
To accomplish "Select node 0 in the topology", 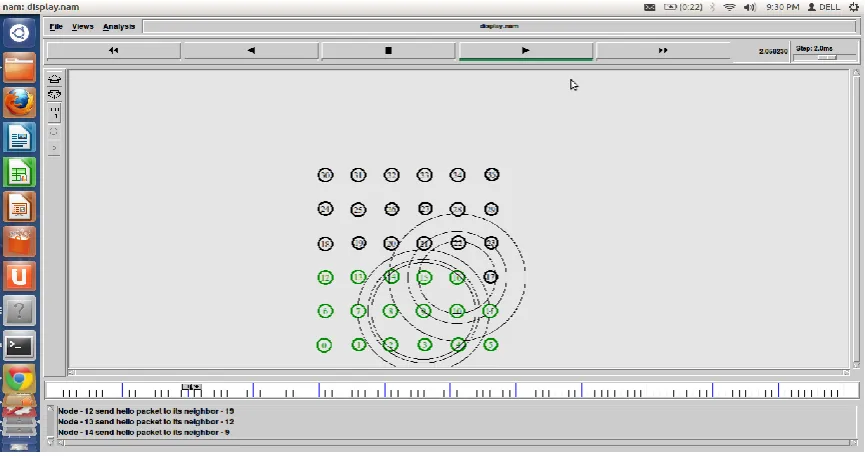I will [x=324, y=346].
